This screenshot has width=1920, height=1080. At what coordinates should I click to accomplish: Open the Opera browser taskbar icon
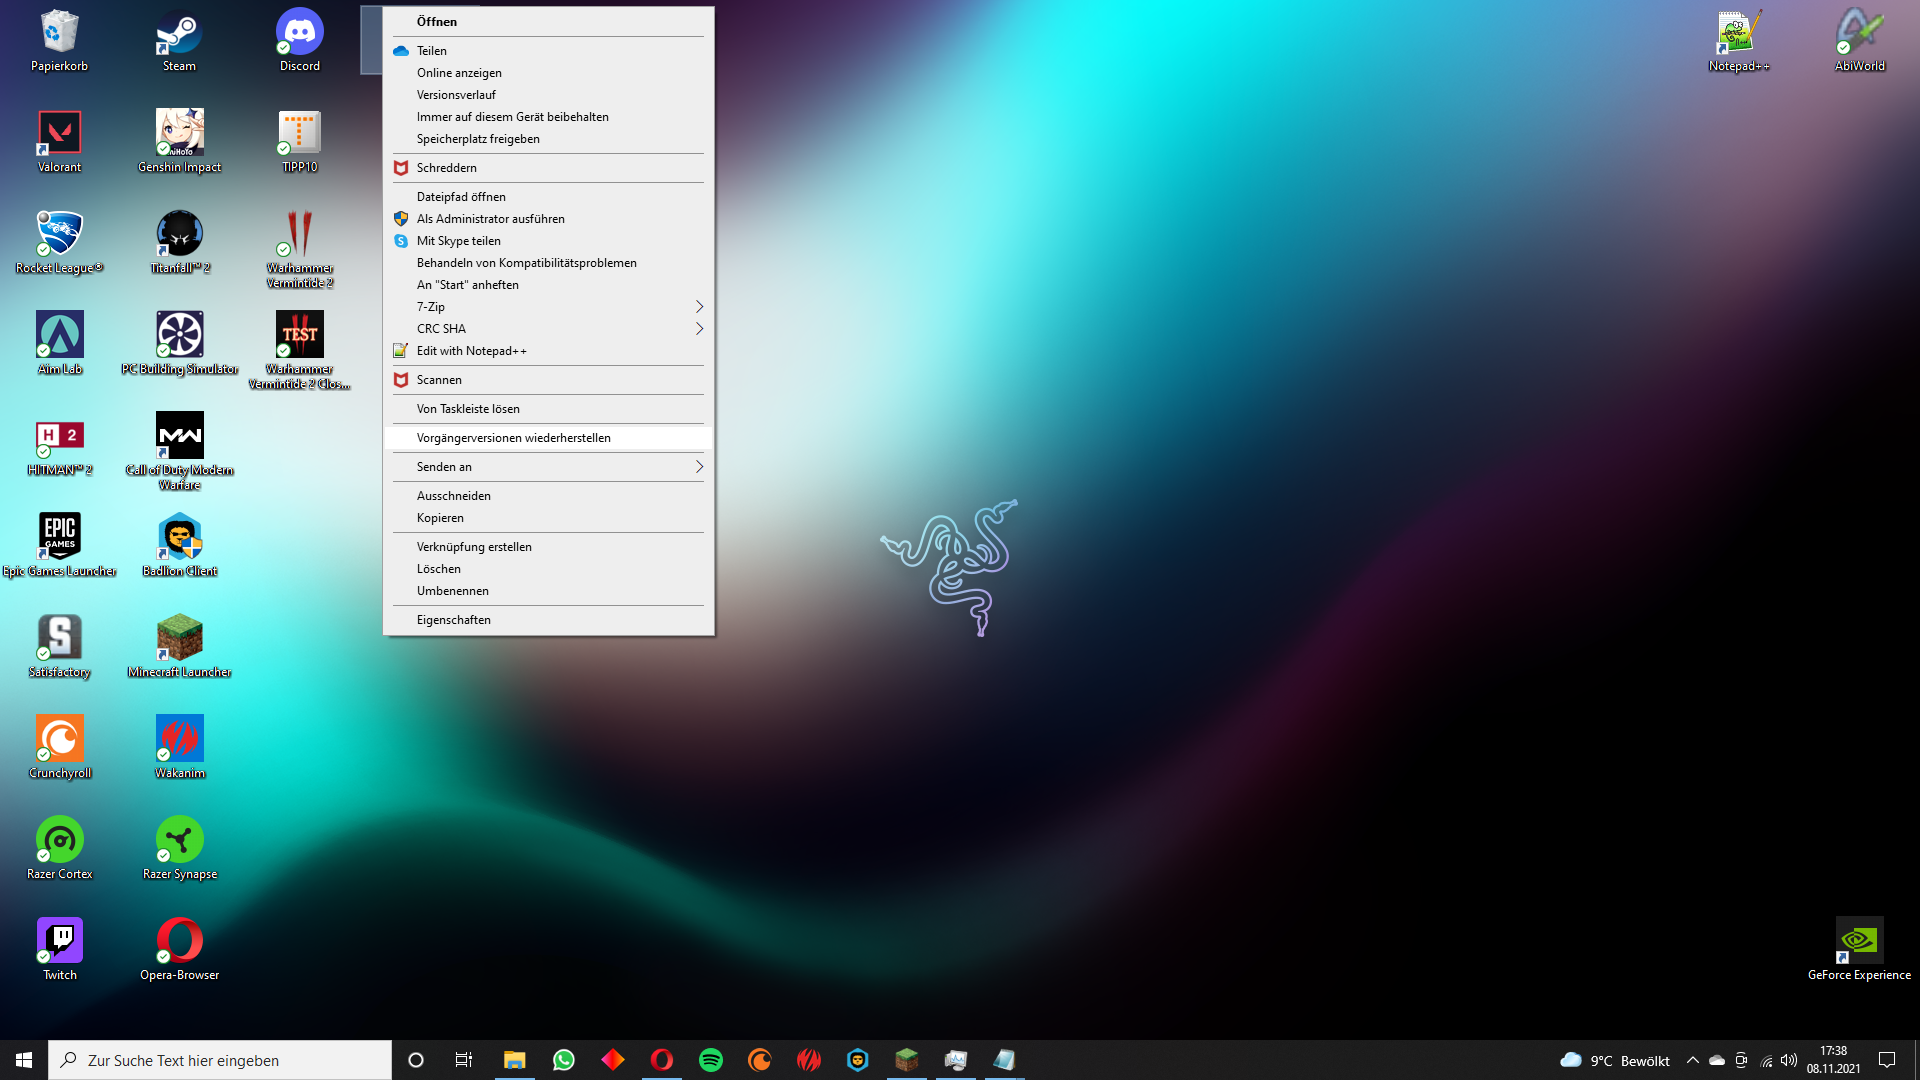662,1059
